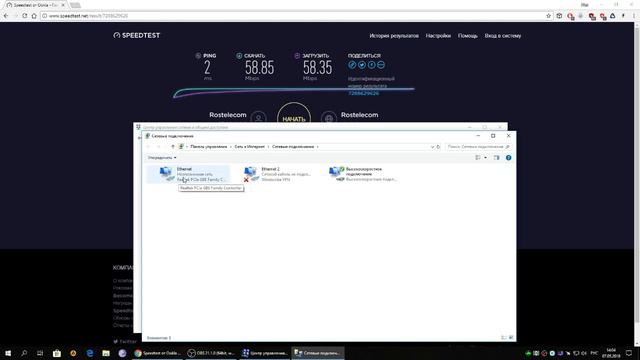Open Task View on the taskbar
Screen dimensions: 640x360
40,353
